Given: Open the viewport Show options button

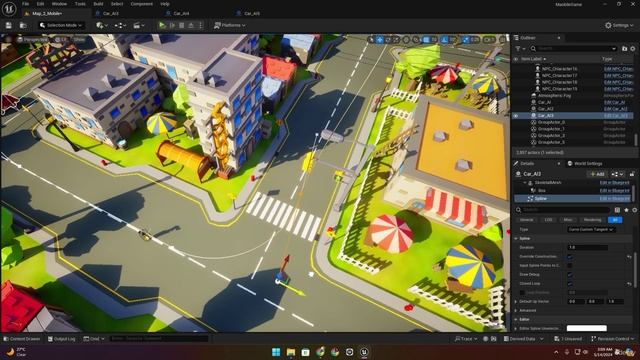Looking at the screenshot, I should pos(79,40).
